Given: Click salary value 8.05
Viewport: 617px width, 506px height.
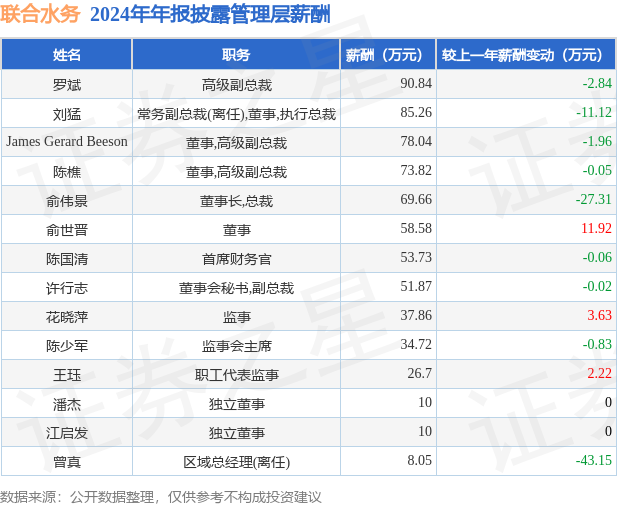Looking at the screenshot, I should click(x=419, y=460).
